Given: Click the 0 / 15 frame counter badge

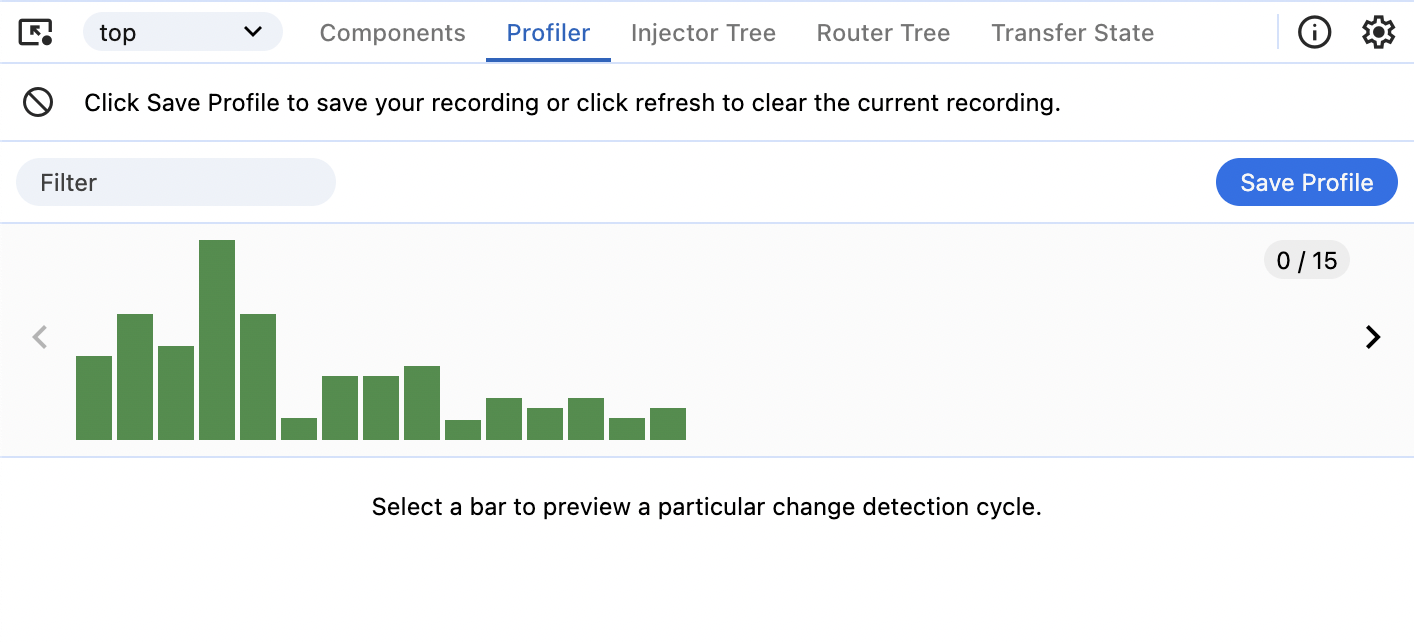Looking at the screenshot, I should [1306, 259].
